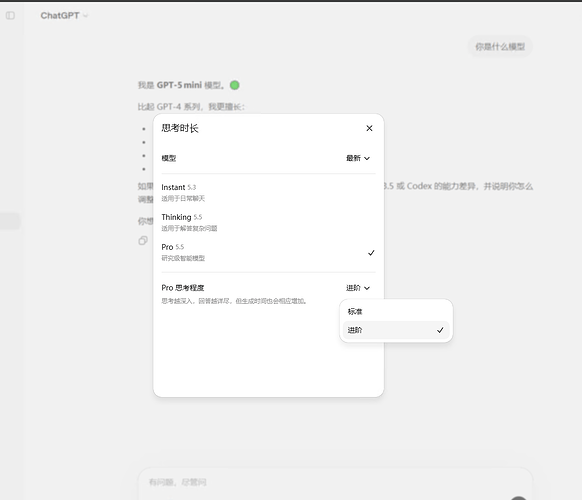Click the 适用于解答复杂问题 description text
The image size is (582, 500).
tap(189, 228)
